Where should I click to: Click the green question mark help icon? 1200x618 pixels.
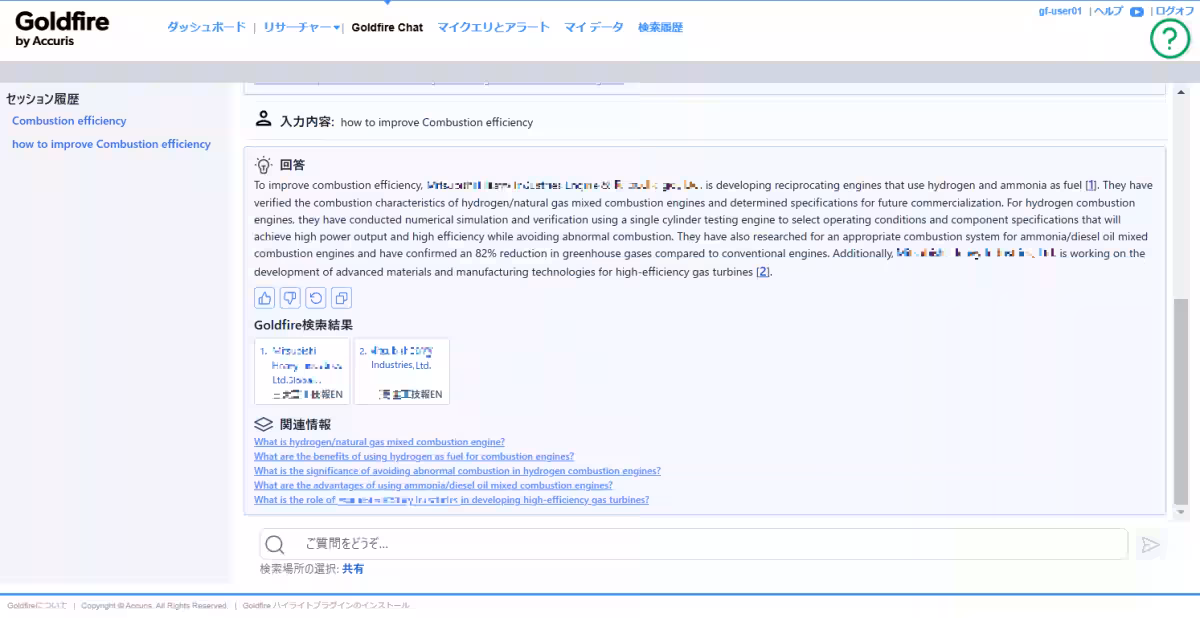click(x=1169, y=40)
